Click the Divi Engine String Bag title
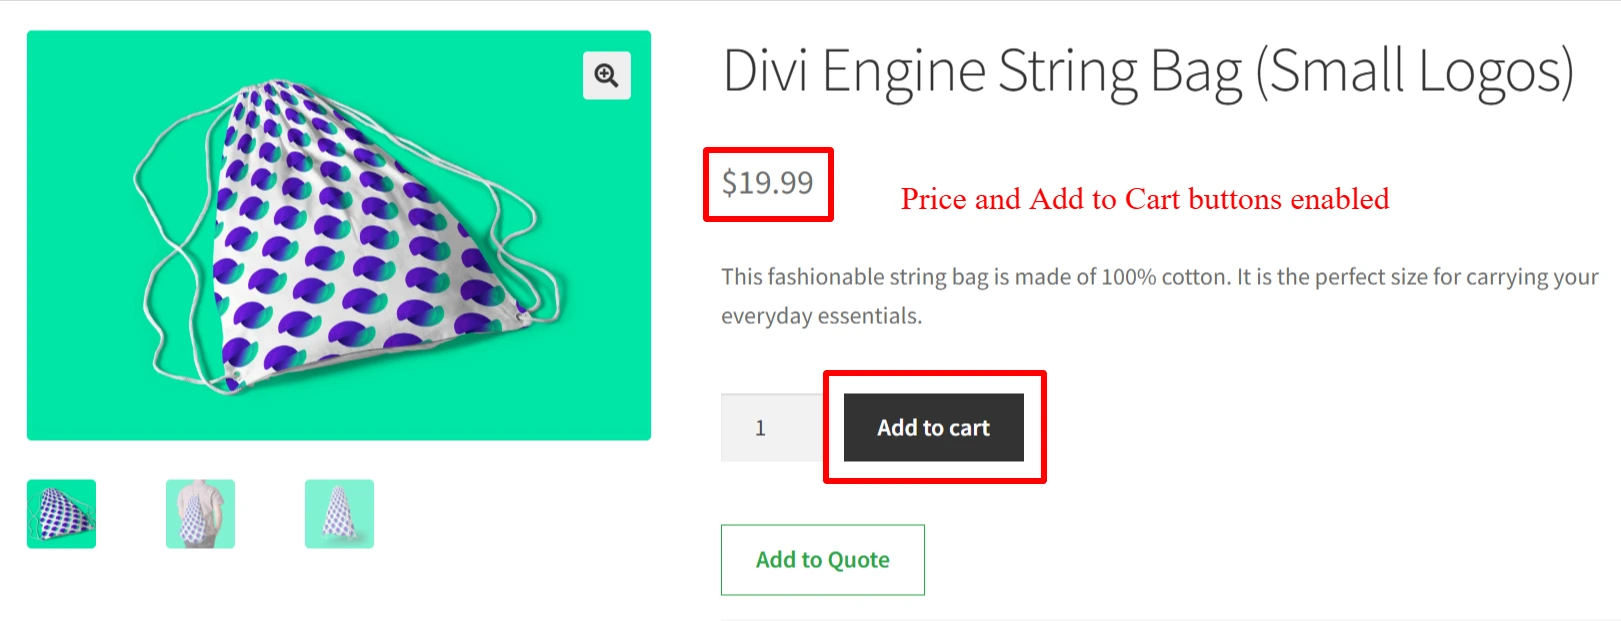This screenshot has width=1621, height=621. (1148, 72)
